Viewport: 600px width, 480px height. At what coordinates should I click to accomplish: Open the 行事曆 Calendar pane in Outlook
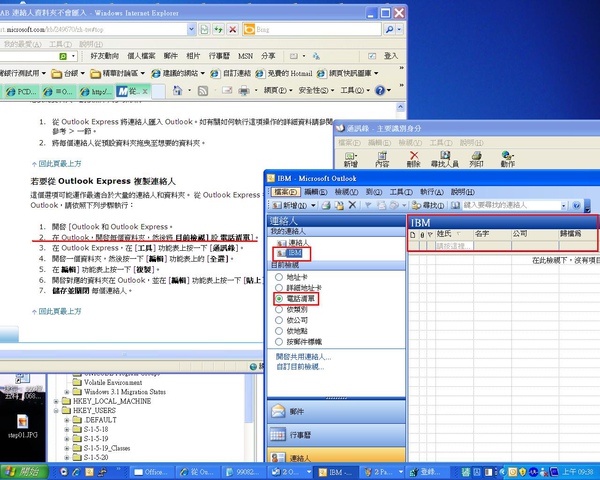click(x=336, y=435)
